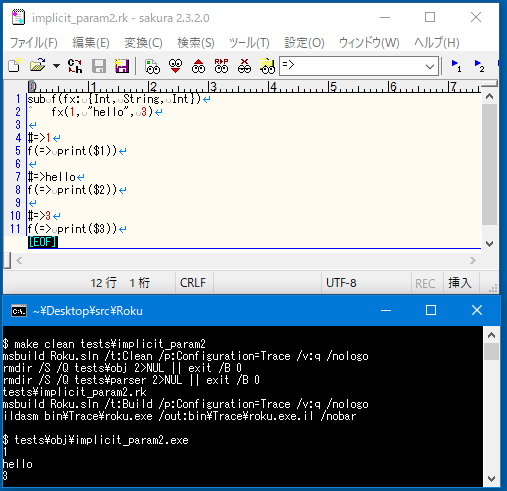Open Grep folder search icon
The image size is (507, 491).
pyautogui.click(x=267, y=66)
